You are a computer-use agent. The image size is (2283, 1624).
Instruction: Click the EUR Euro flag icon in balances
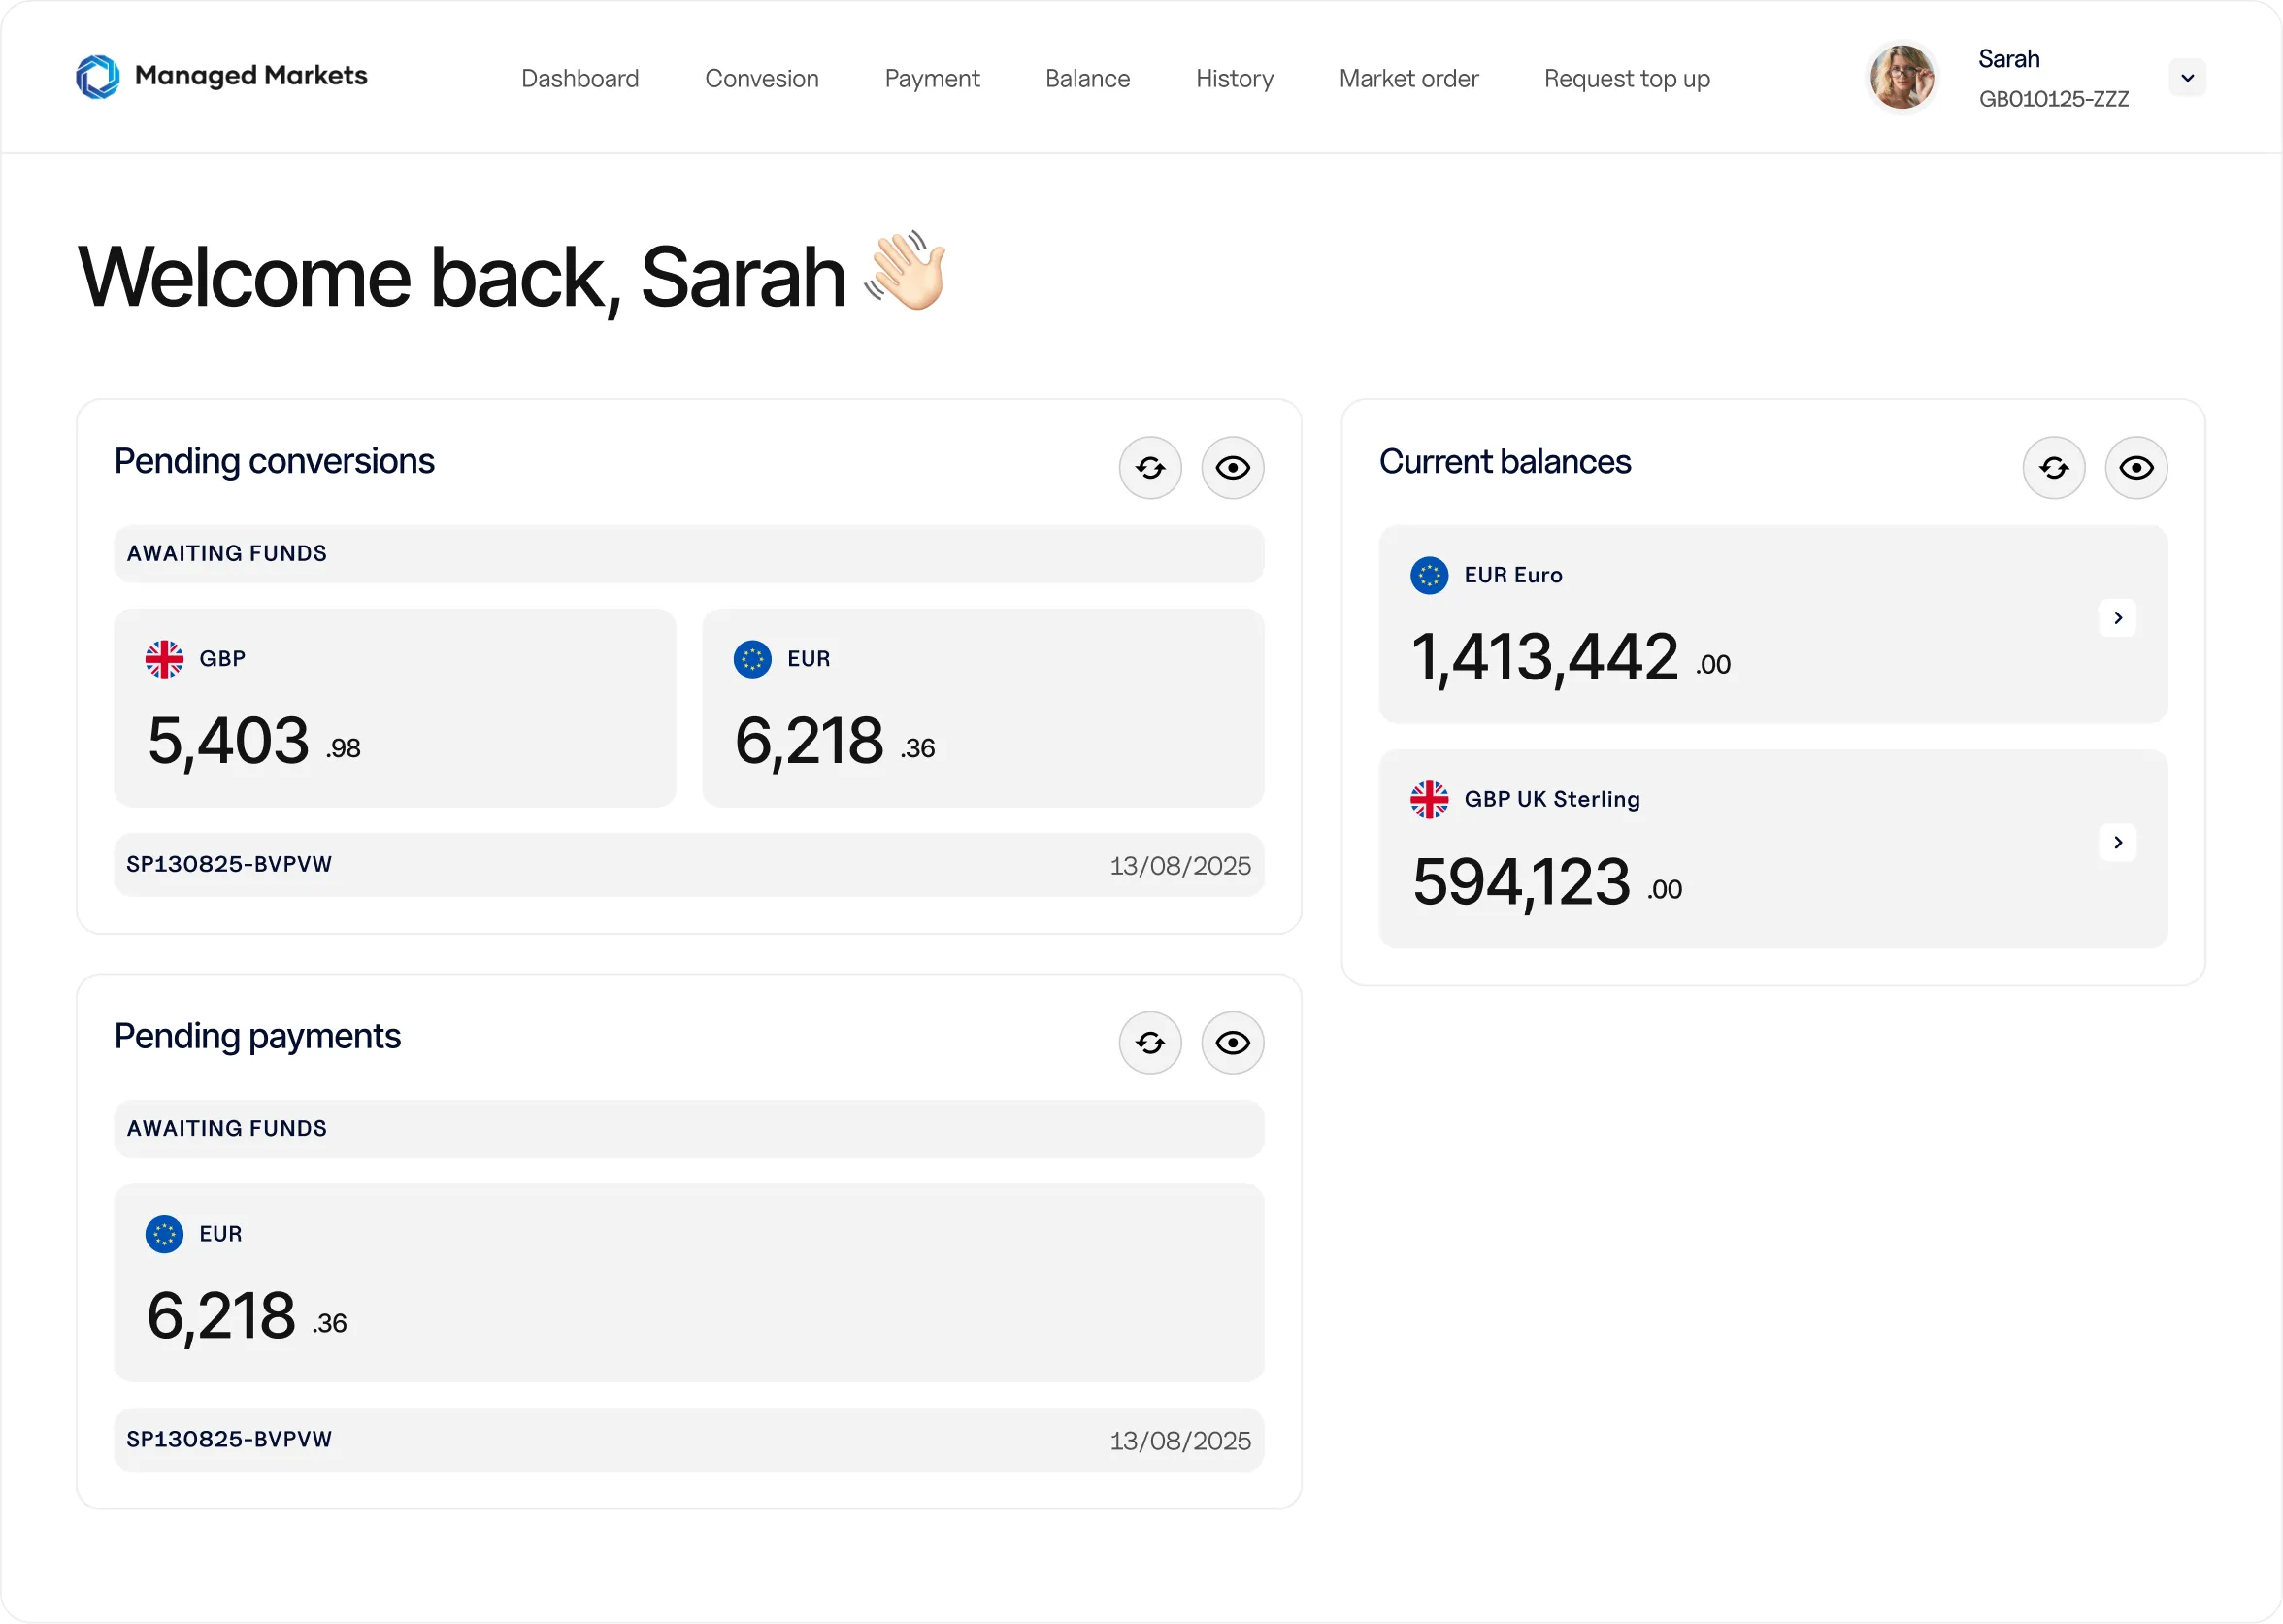(1429, 575)
